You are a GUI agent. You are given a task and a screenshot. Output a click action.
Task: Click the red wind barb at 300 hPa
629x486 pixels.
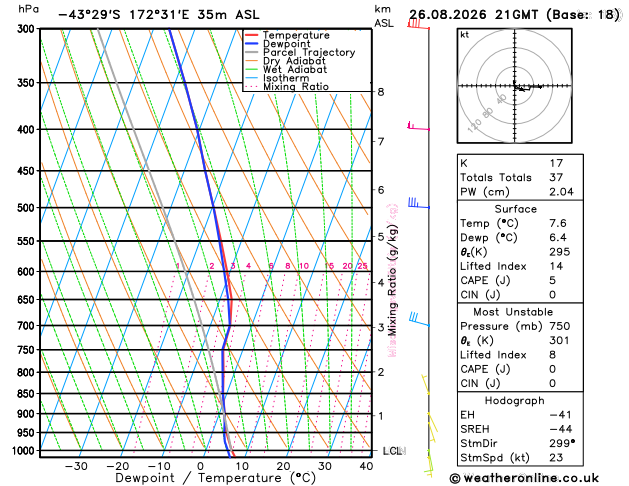coord(418,24)
